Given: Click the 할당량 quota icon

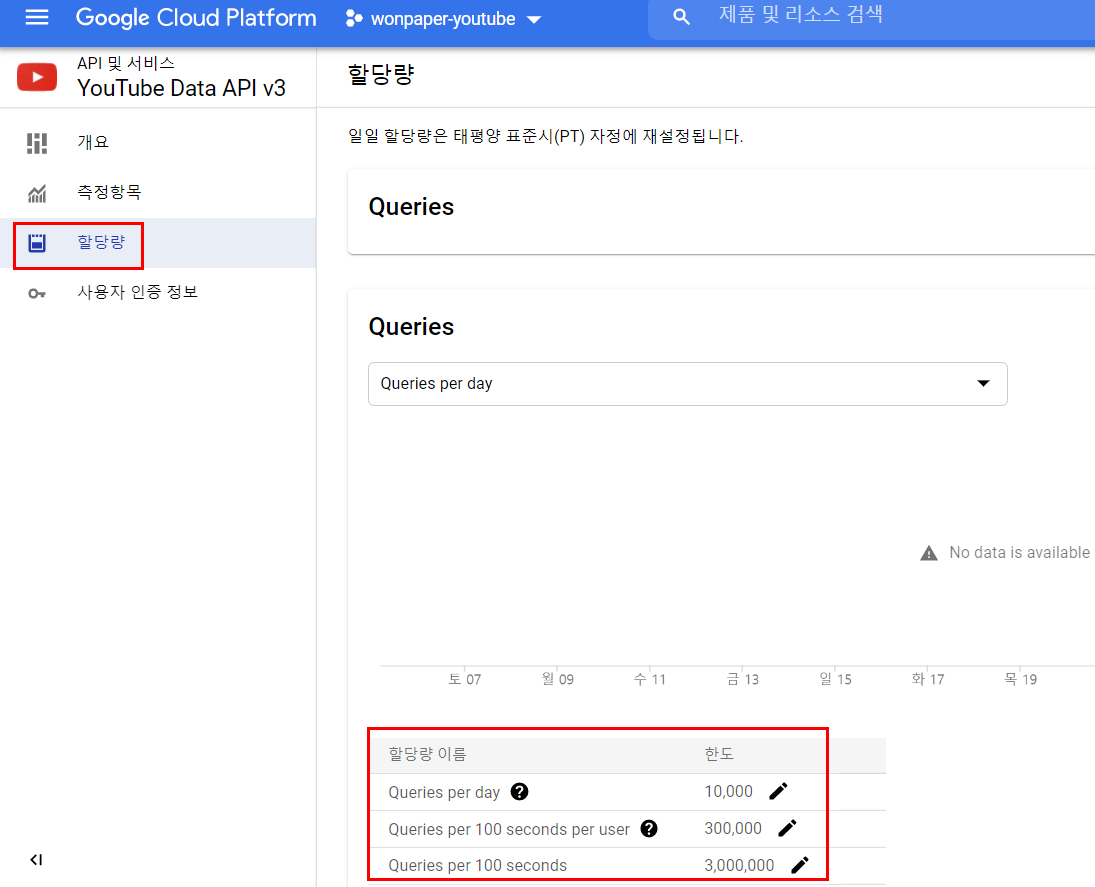Looking at the screenshot, I should pos(37,243).
